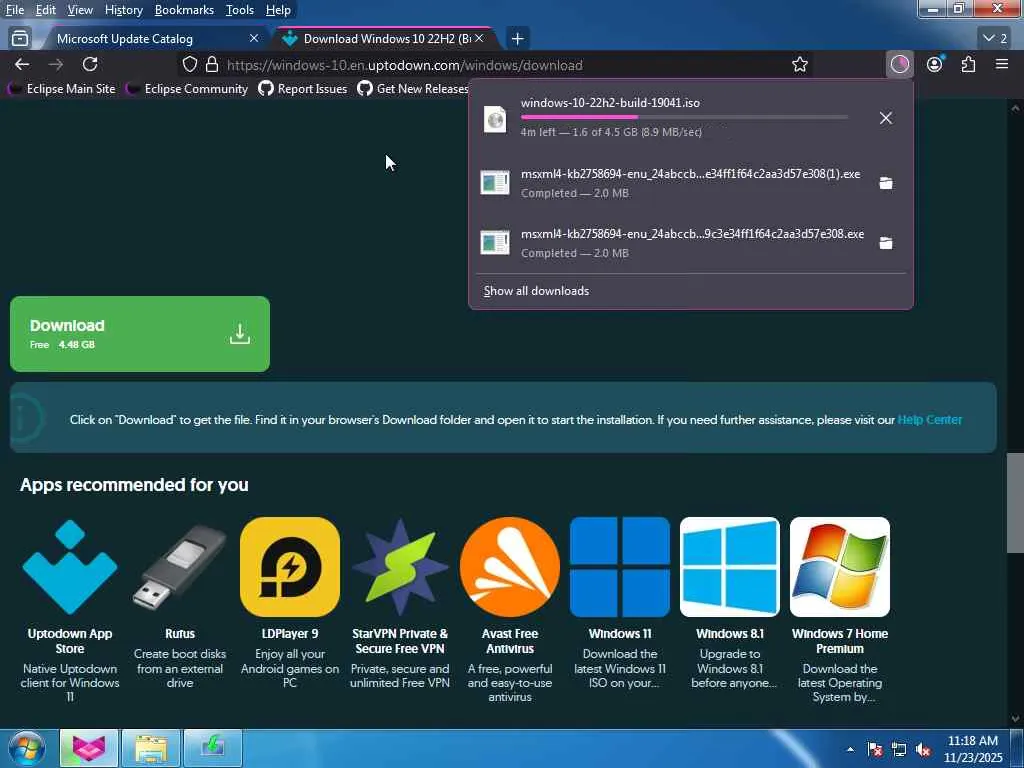Image resolution: width=1024 pixels, height=768 pixels.
Task: Click the Rufus app title
Action: pos(180,633)
